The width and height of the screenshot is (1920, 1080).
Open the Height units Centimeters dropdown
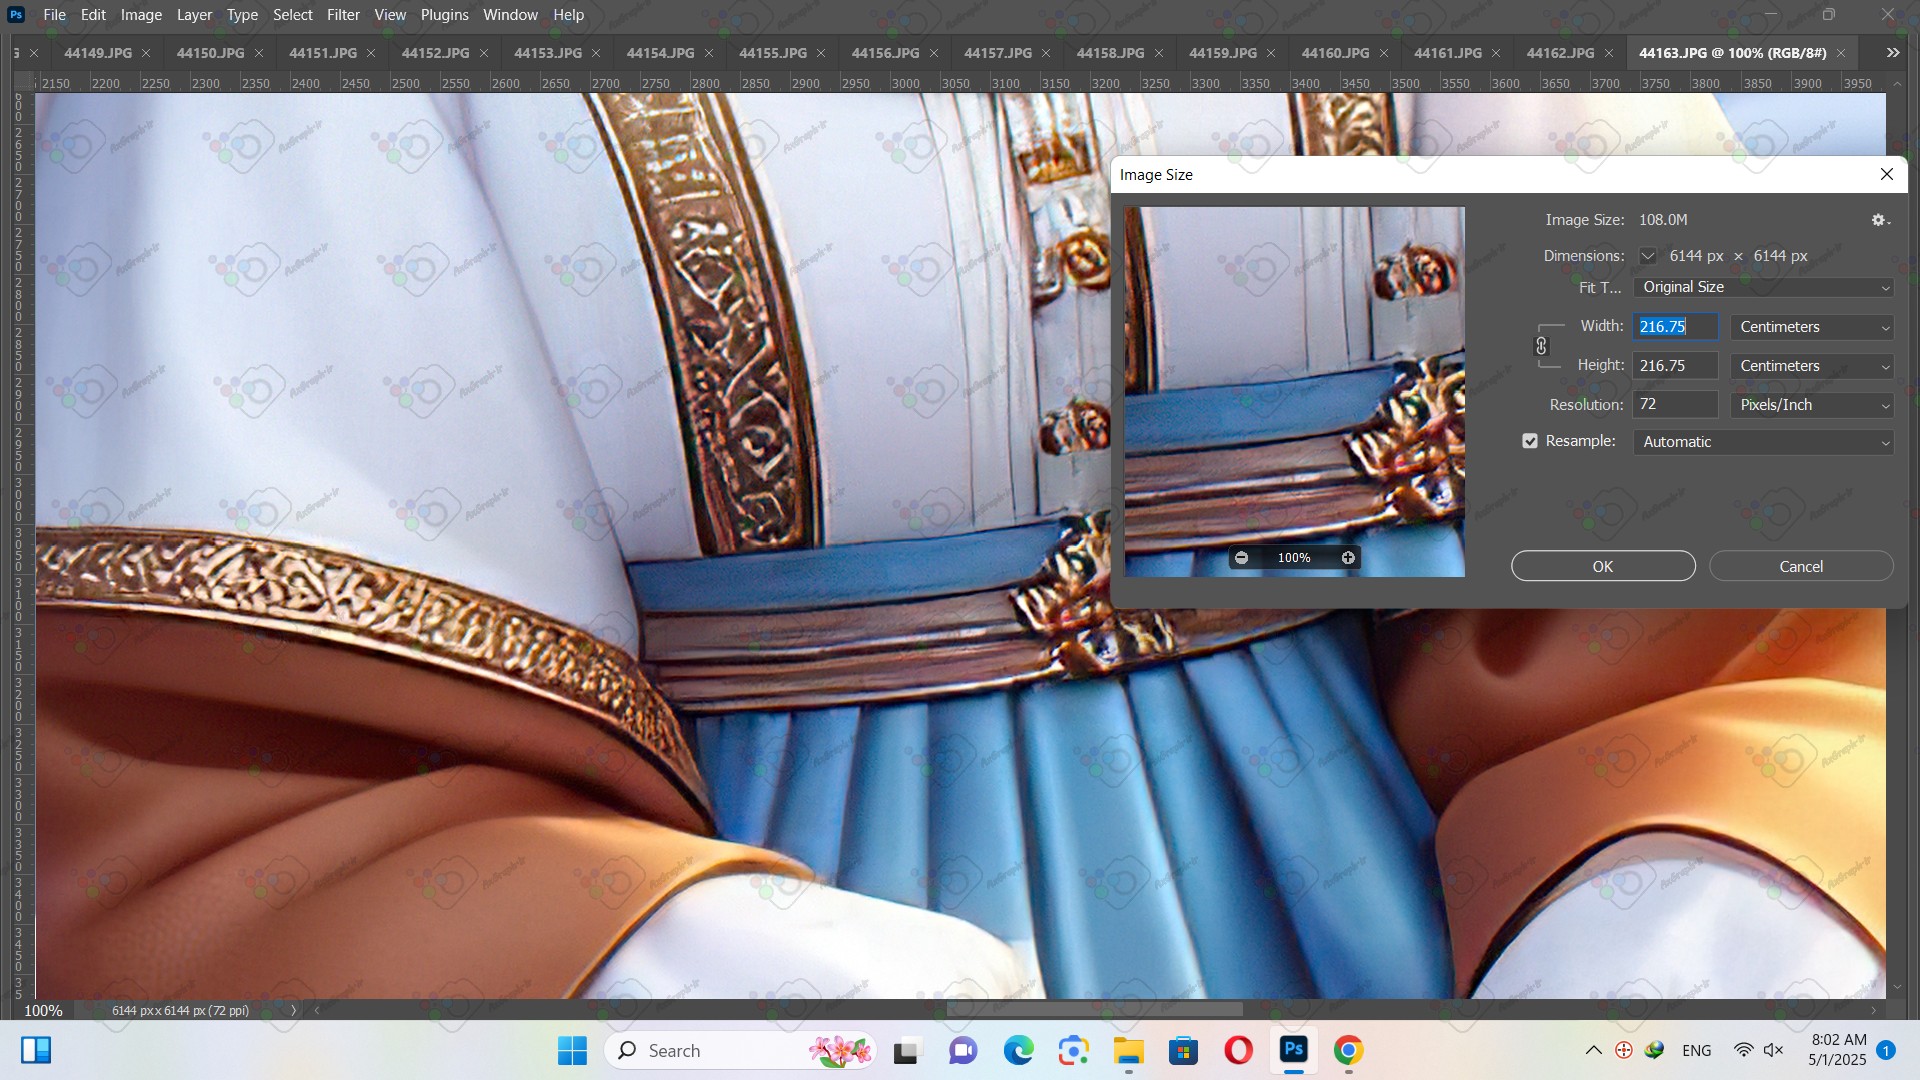[1812, 366]
